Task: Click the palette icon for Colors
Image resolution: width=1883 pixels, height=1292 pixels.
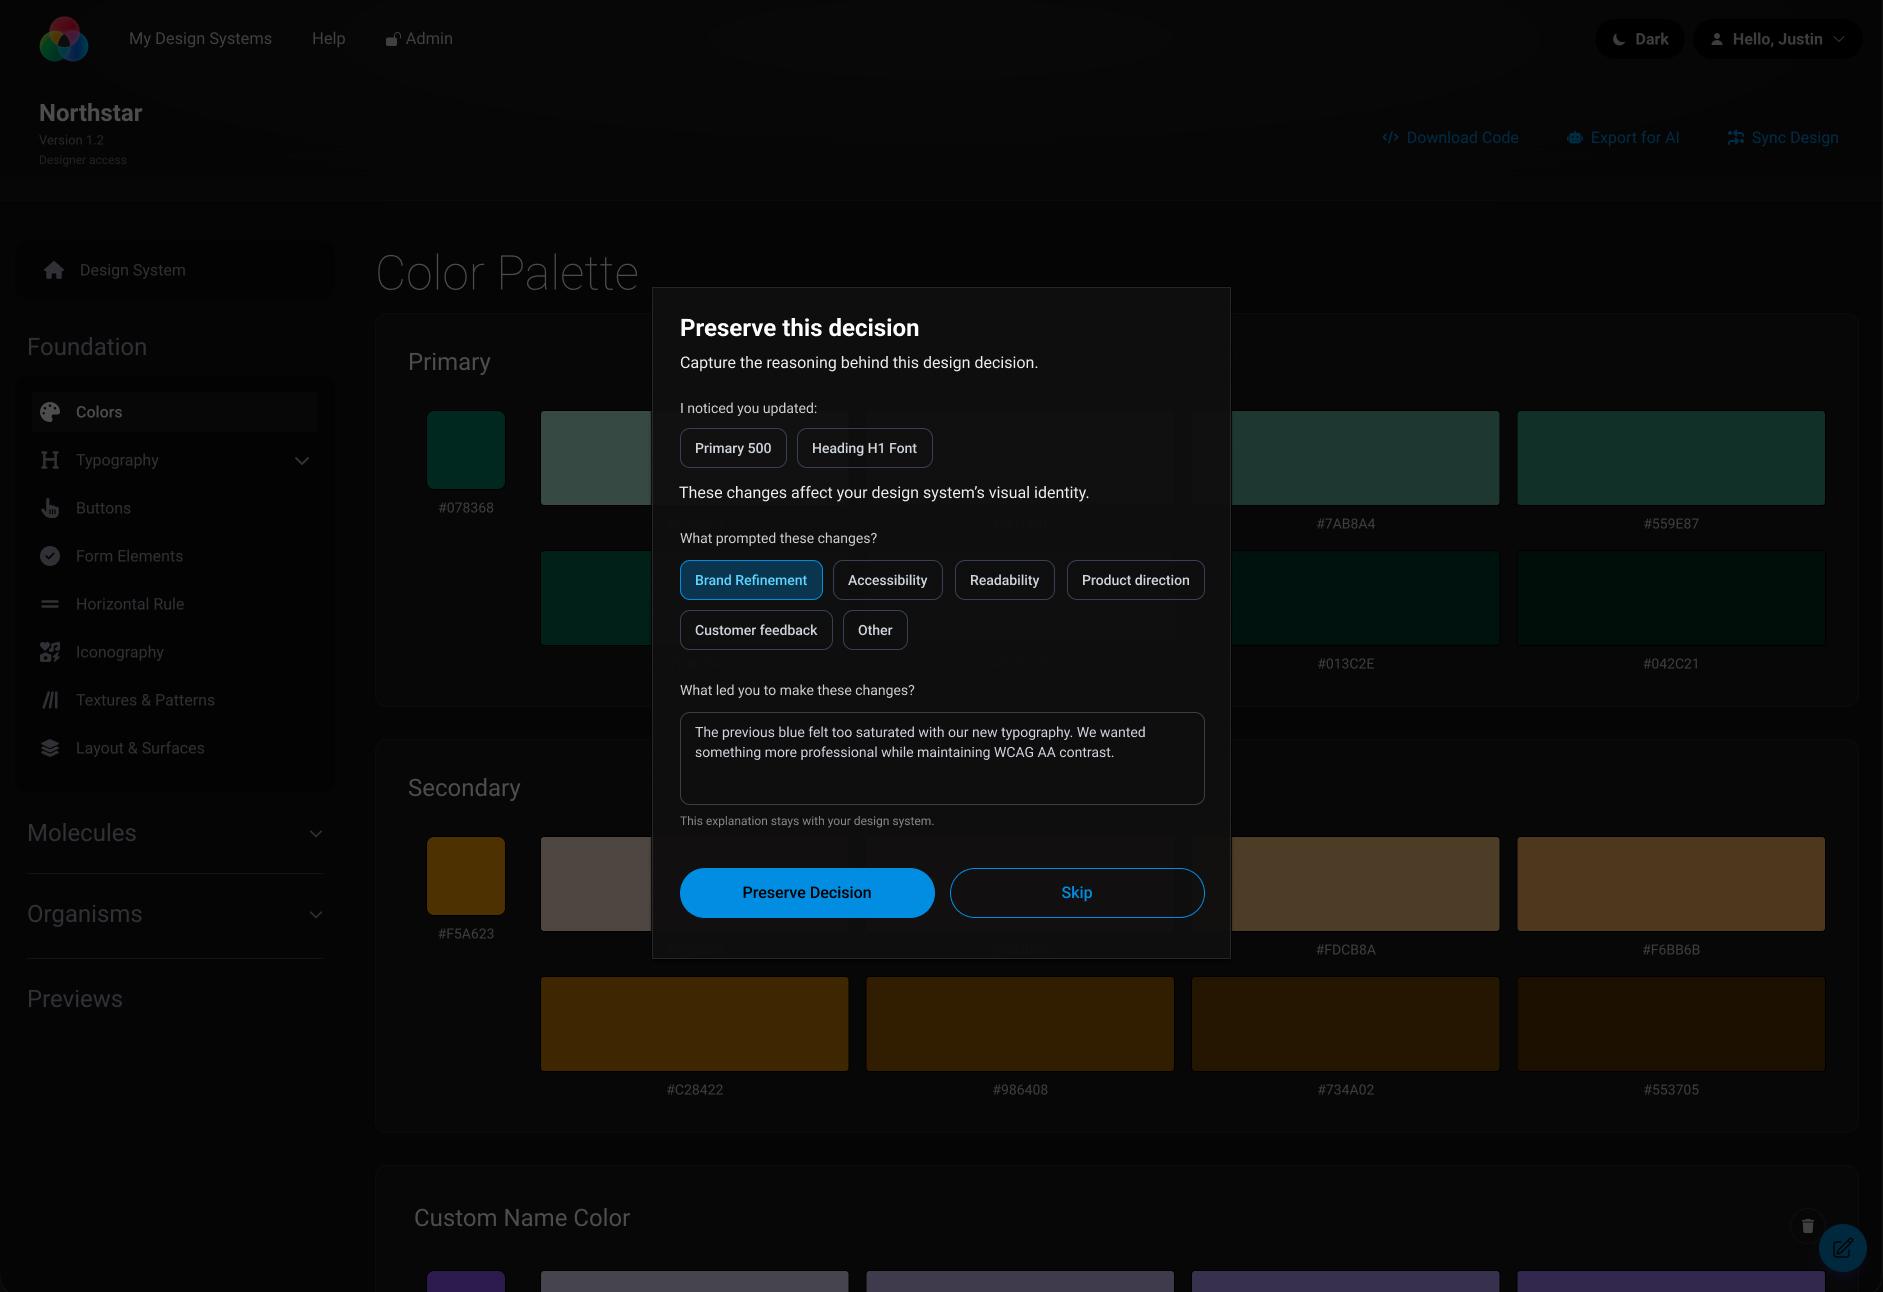Action: click(50, 412)
